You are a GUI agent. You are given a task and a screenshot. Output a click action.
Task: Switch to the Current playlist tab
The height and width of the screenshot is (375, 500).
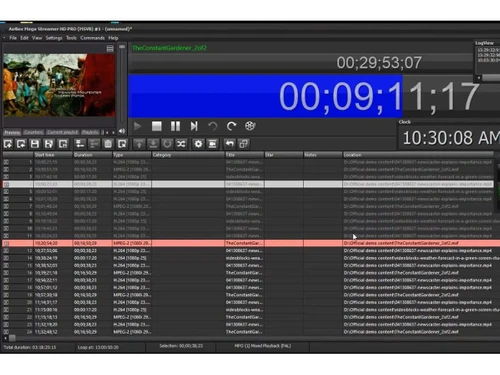[63, 132]
